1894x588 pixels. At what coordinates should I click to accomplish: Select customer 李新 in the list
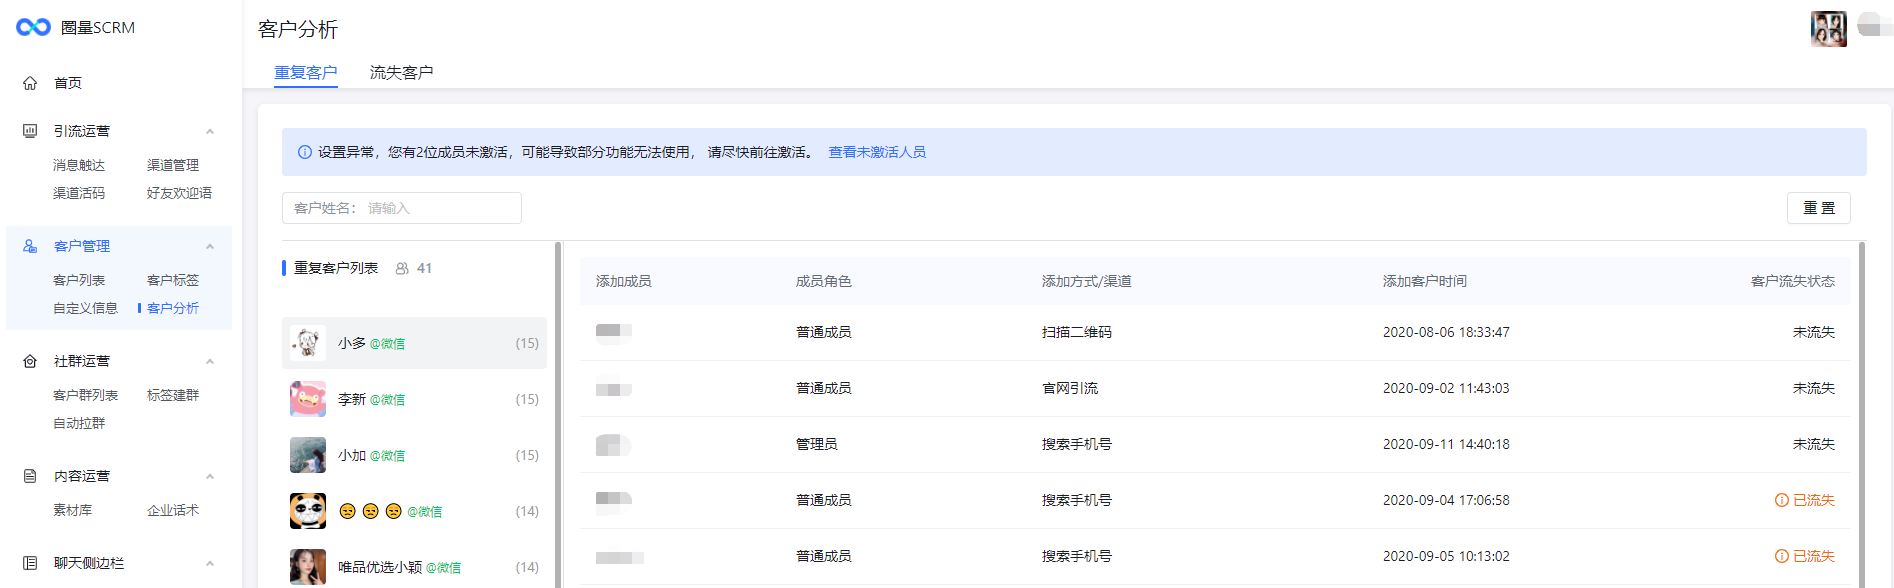414,399
